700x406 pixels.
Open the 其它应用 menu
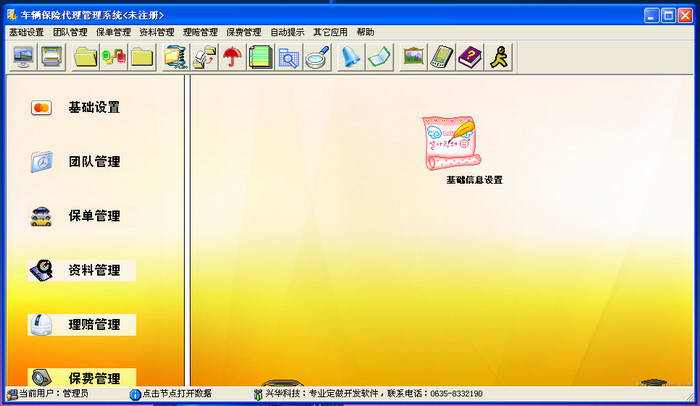(x=330, y=32)
